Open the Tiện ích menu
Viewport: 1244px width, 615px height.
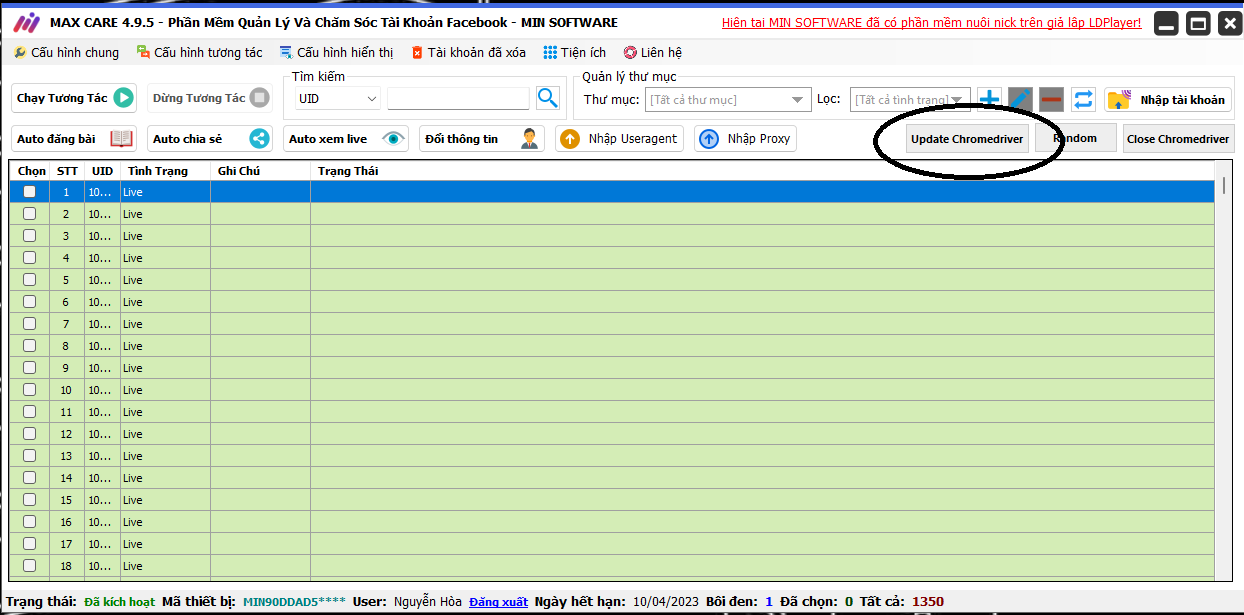(x=575, y=52)
